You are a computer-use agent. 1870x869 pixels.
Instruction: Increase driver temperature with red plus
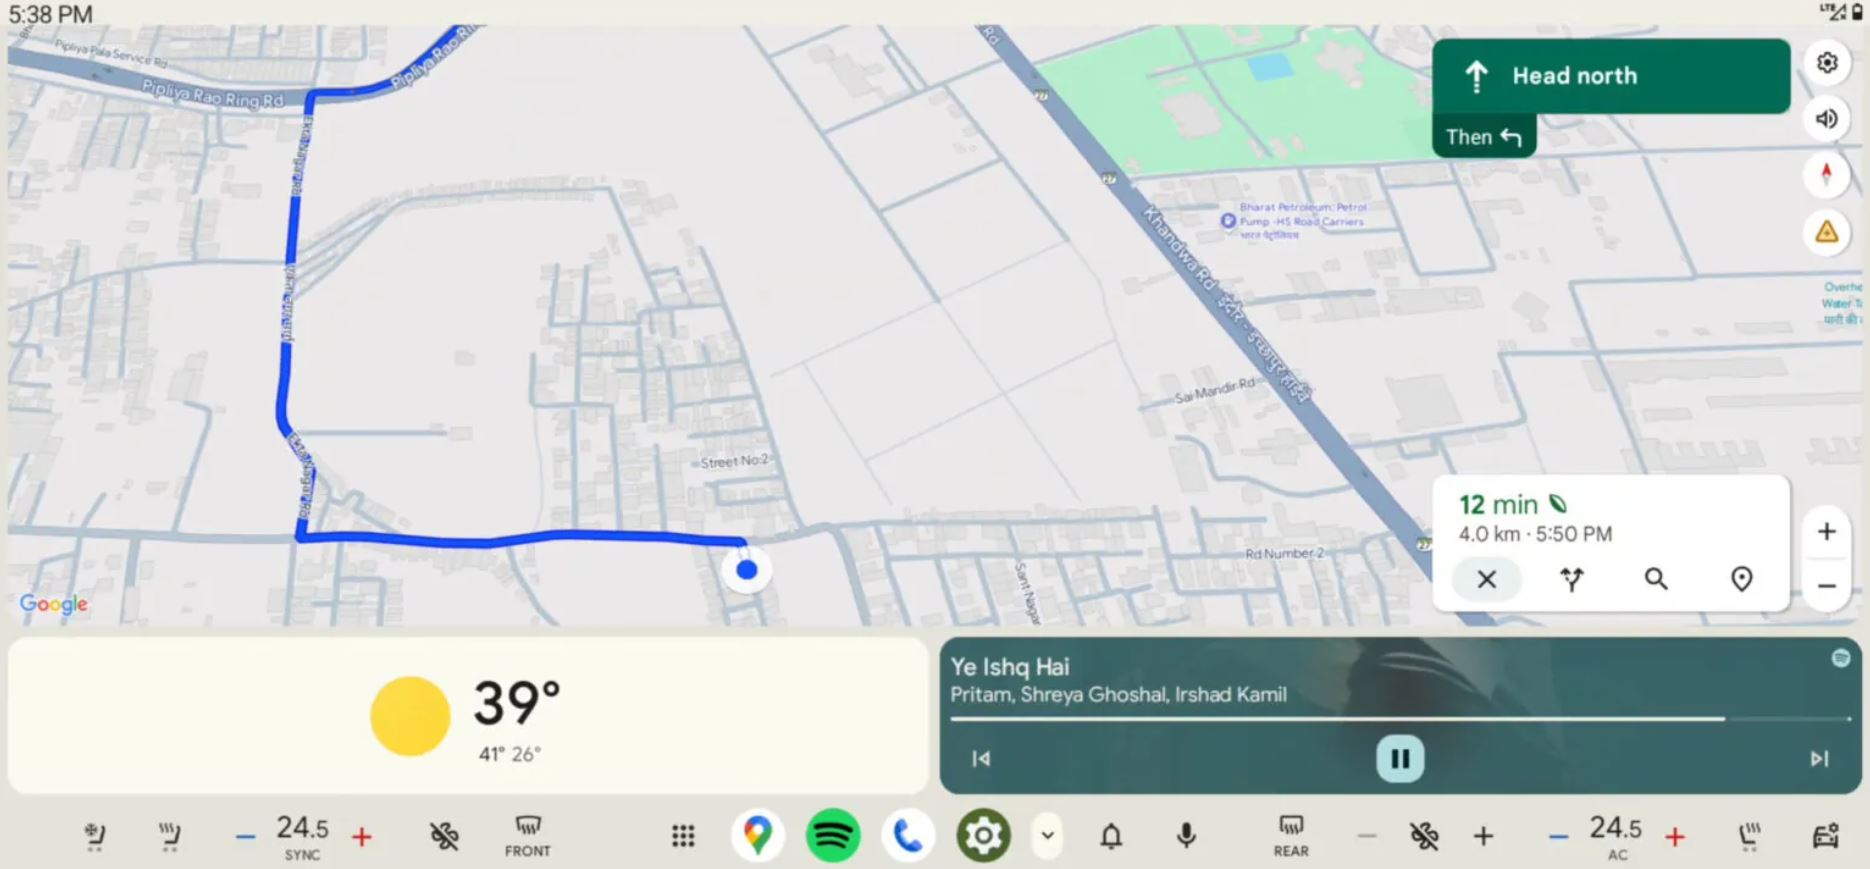[362, 836]
